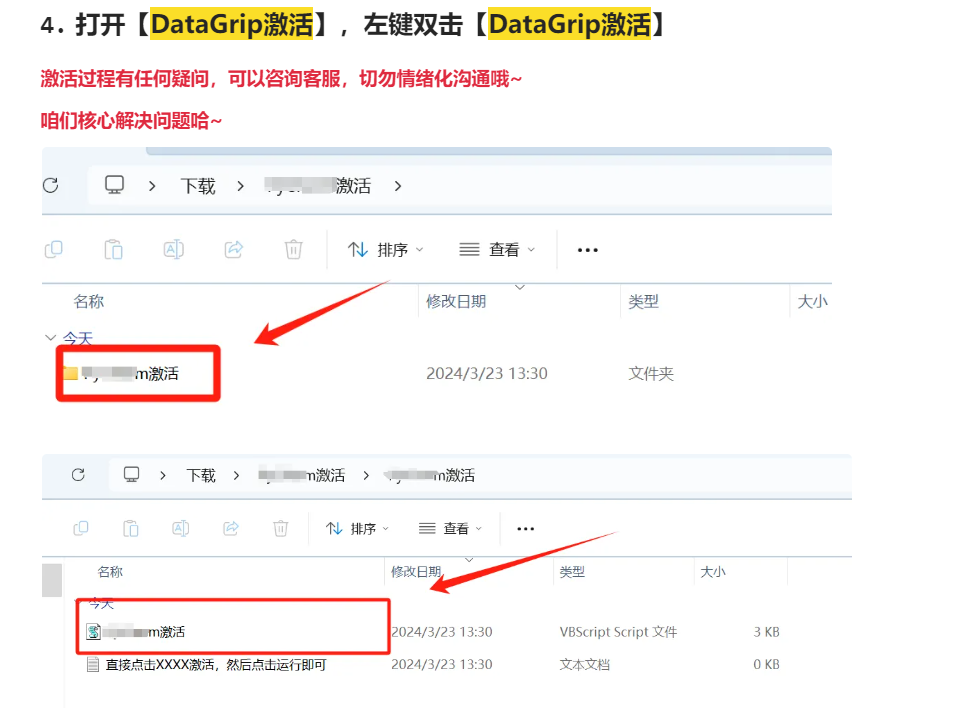Image resolution: width=974 pixels, height=716 pixels.
Task: Click refresh icon in lower Explorer window
Action: click(78, 475)
